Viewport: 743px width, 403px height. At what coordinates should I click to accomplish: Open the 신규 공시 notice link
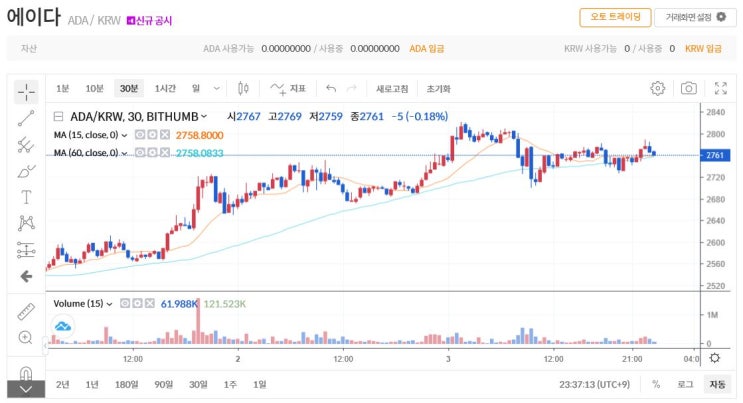tap(149, 21)
